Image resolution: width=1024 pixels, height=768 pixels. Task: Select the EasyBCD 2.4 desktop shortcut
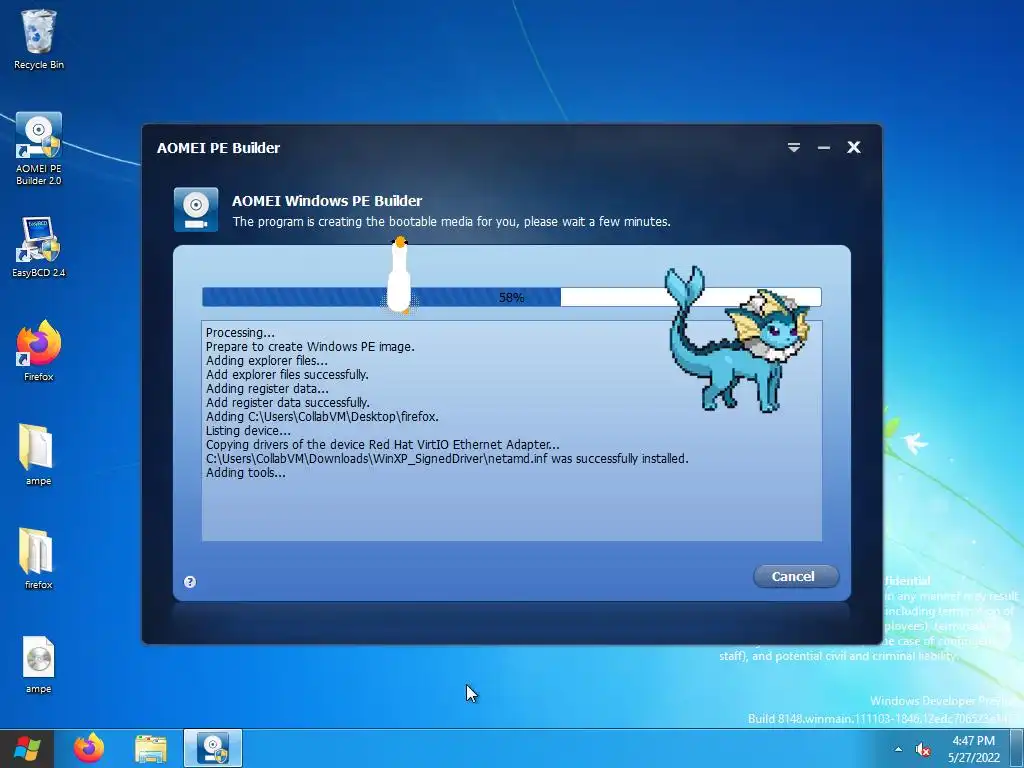pyautogui.click(x=39, y=247)
